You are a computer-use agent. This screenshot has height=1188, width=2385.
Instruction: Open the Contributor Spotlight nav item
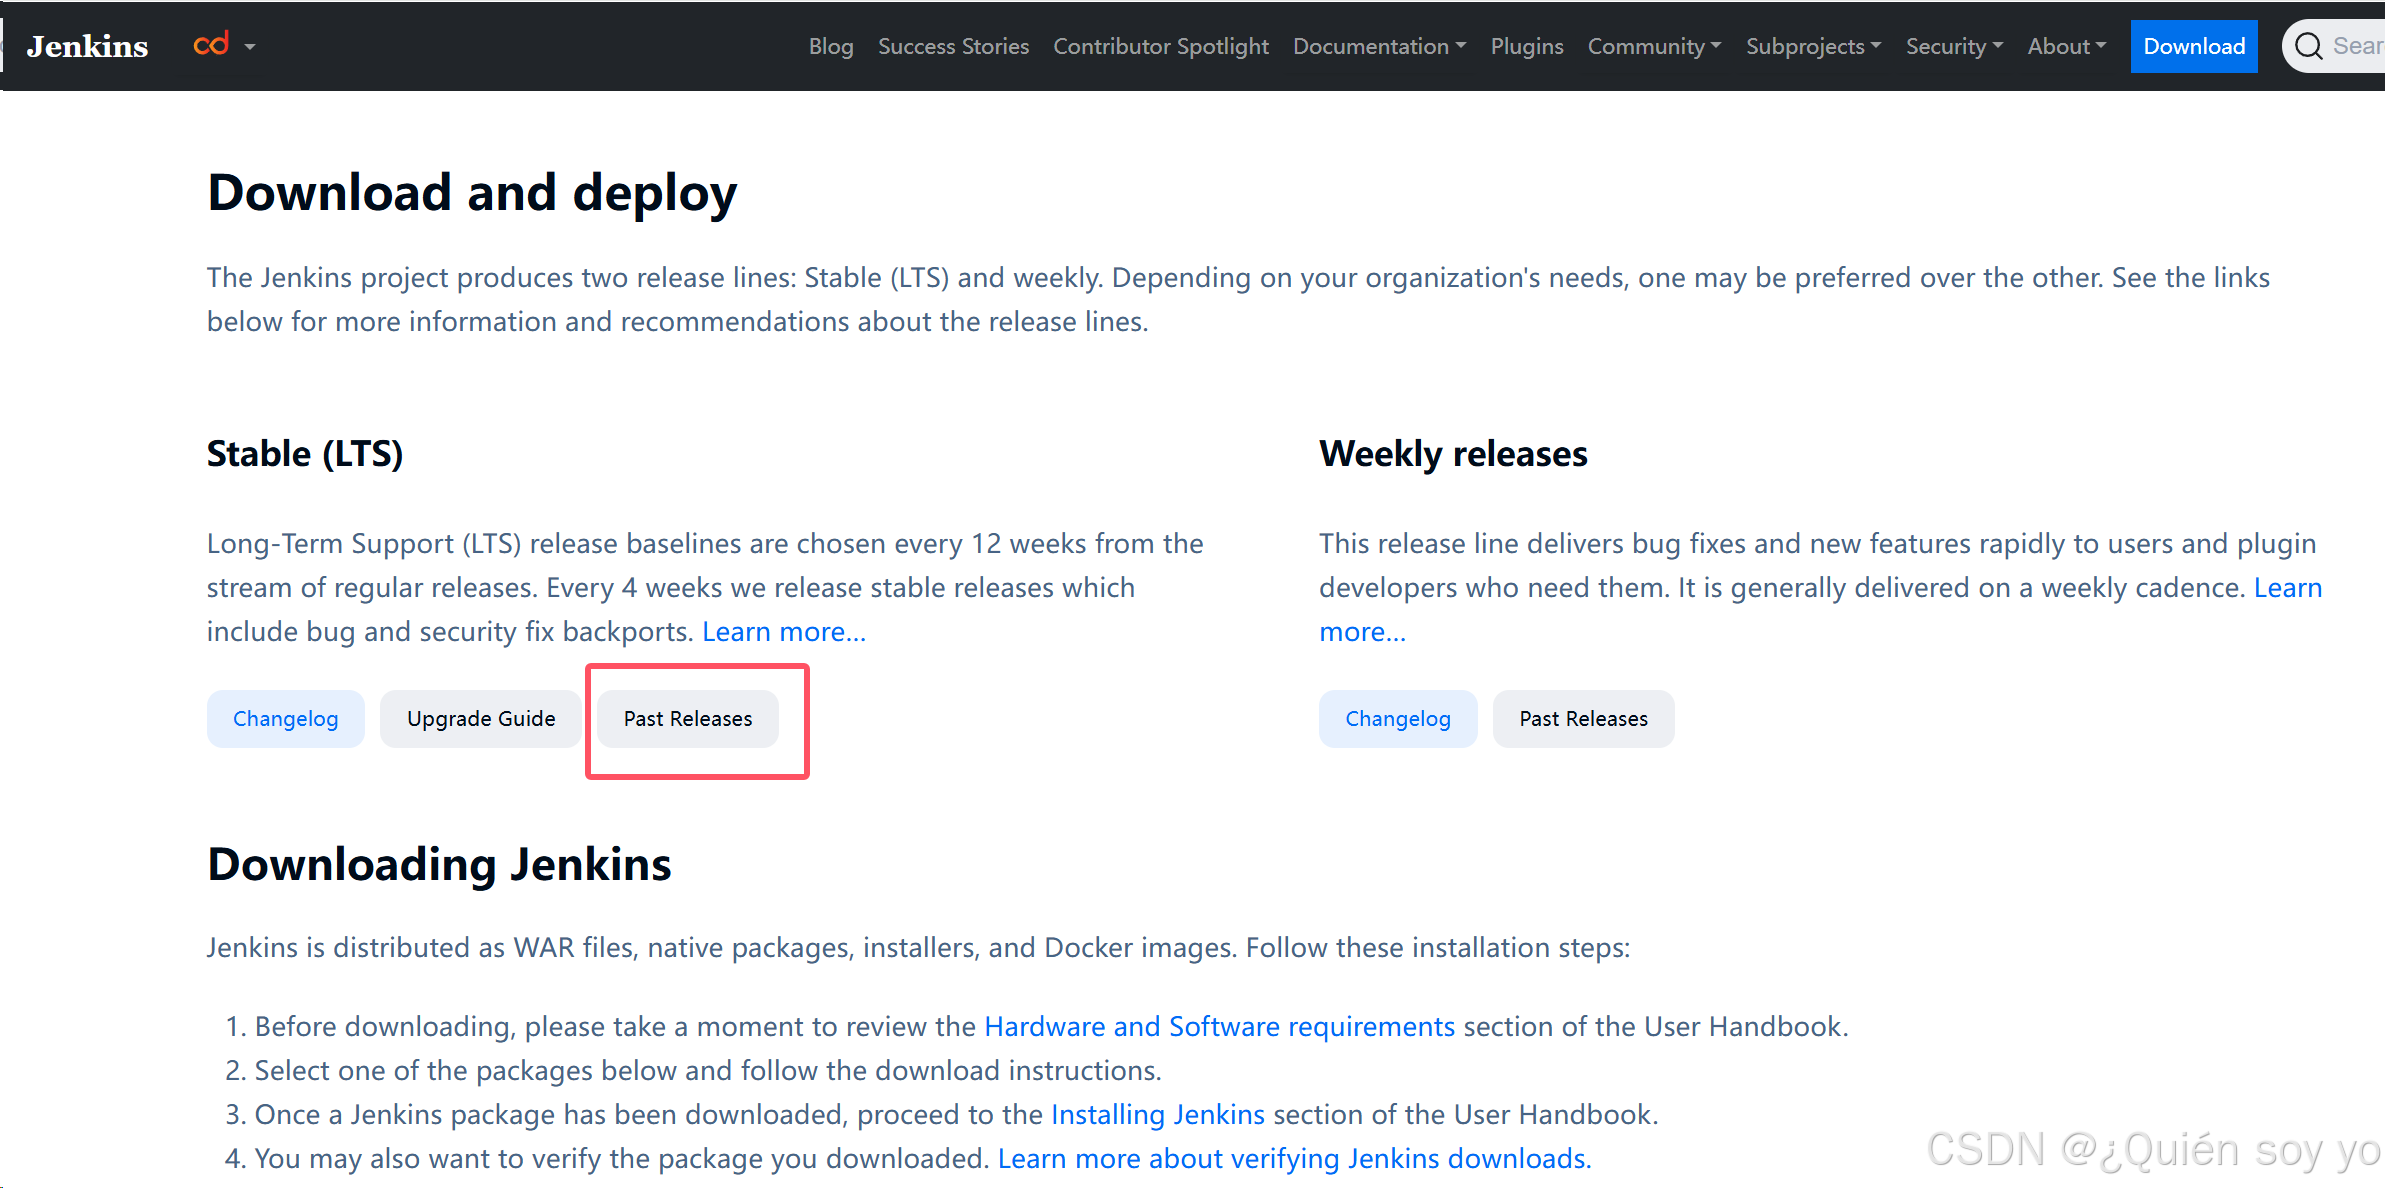1161,46
